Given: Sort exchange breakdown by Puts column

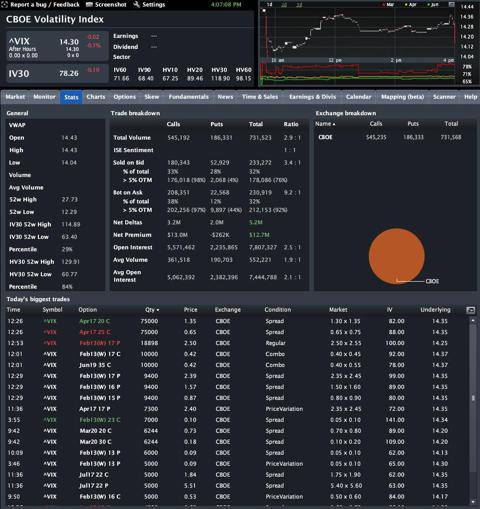Looking at the screenshot, I should coord(413,124).
